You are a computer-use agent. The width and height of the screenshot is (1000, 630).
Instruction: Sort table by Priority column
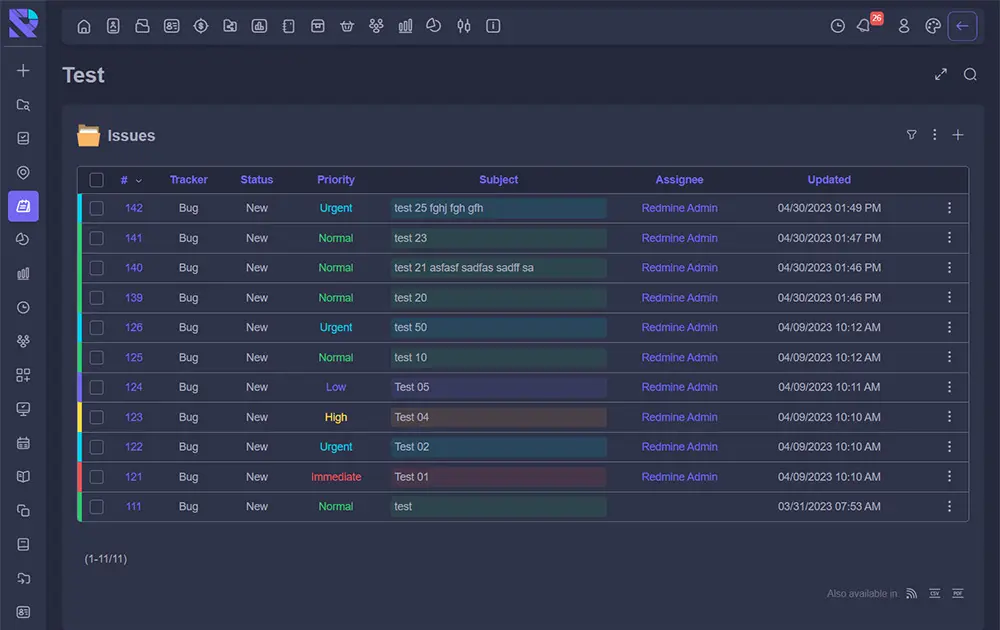click(335, 180)
